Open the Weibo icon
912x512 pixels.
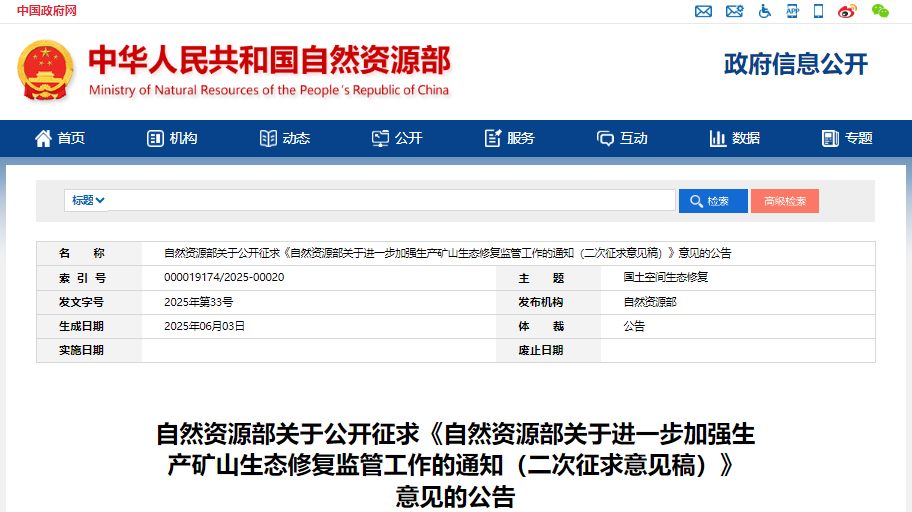pos(848,11)
